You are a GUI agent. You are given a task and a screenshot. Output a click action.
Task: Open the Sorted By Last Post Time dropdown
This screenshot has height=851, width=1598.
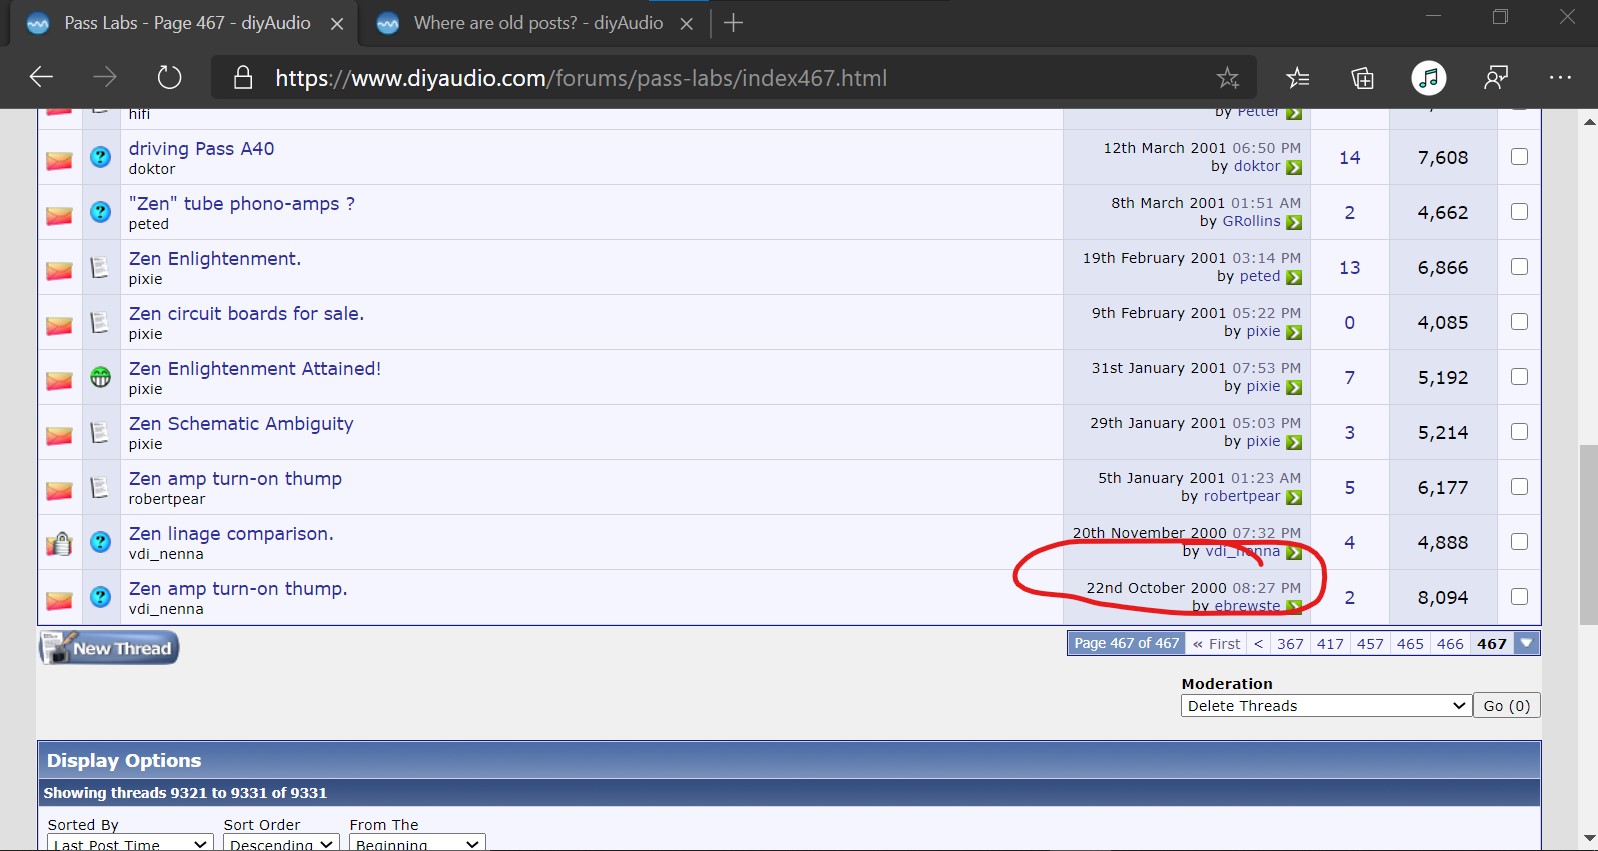tap(129, 844)
